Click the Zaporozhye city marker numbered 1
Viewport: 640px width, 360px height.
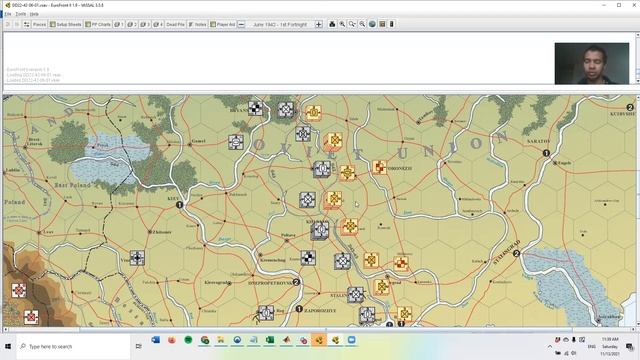click(299, 309)
